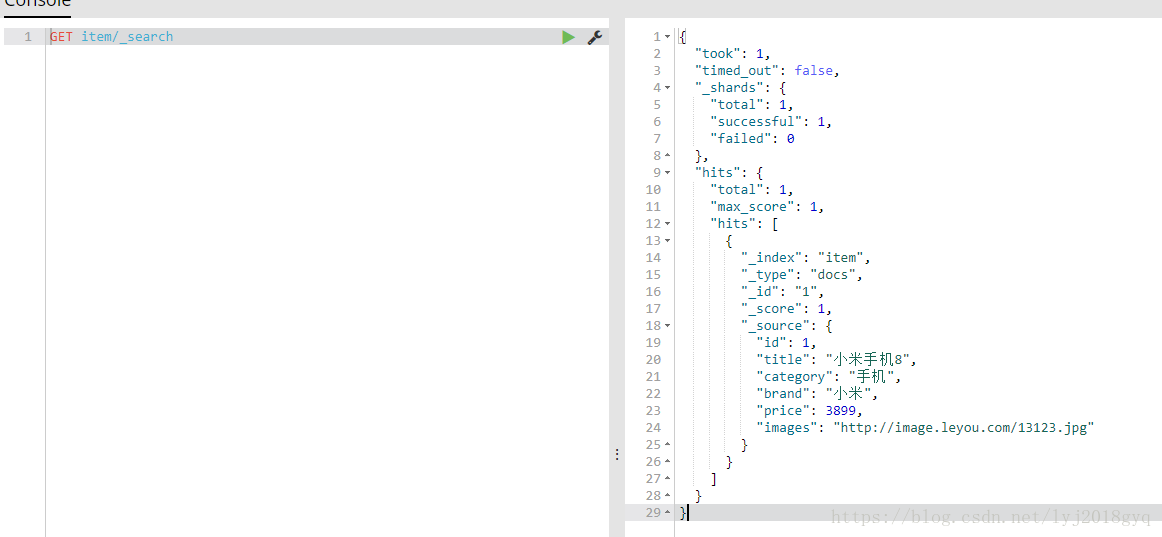Viewport: 1162px width, 537px height.
Task: Click the "brand": "小米" line
Action: pyautogui.click(x=817, y=394)
